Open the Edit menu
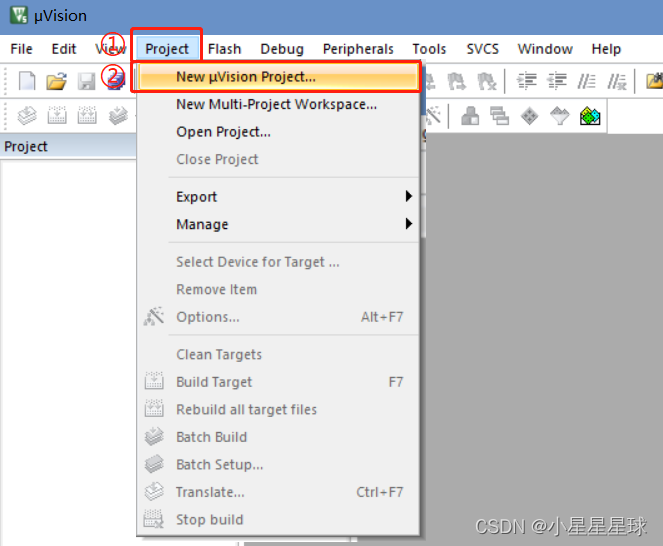The width and height of the screenshot is (663, 546). tap(64, 49)
